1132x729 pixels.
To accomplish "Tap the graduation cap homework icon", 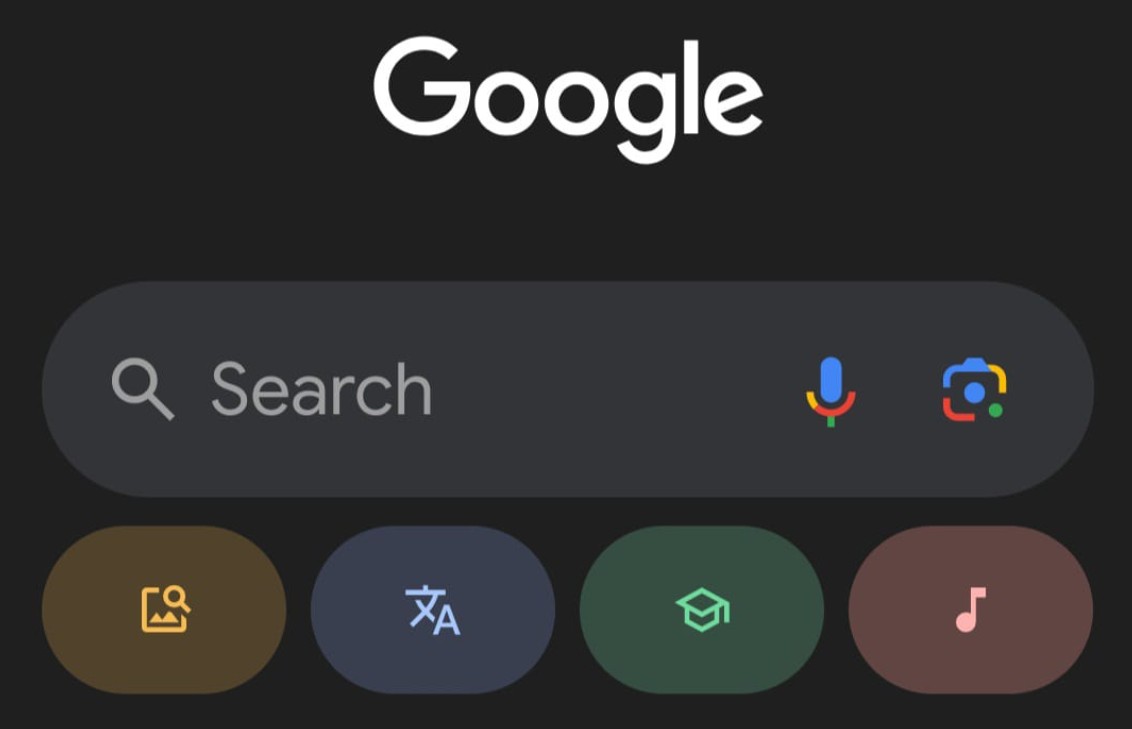I will pos(702,610).
